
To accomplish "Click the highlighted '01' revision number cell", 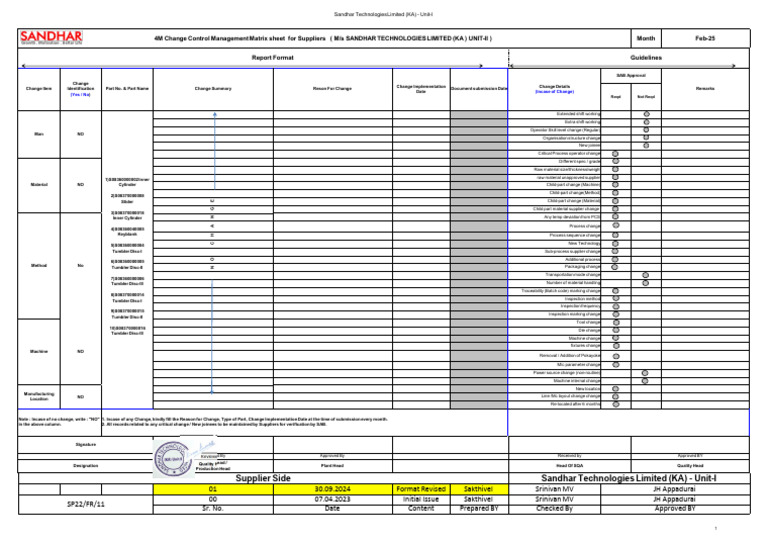I will pyautogui.click(x=213, y=489).
